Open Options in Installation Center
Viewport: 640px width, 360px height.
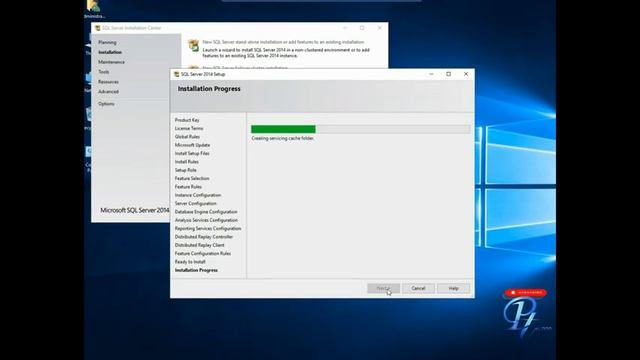coord(106,104)
